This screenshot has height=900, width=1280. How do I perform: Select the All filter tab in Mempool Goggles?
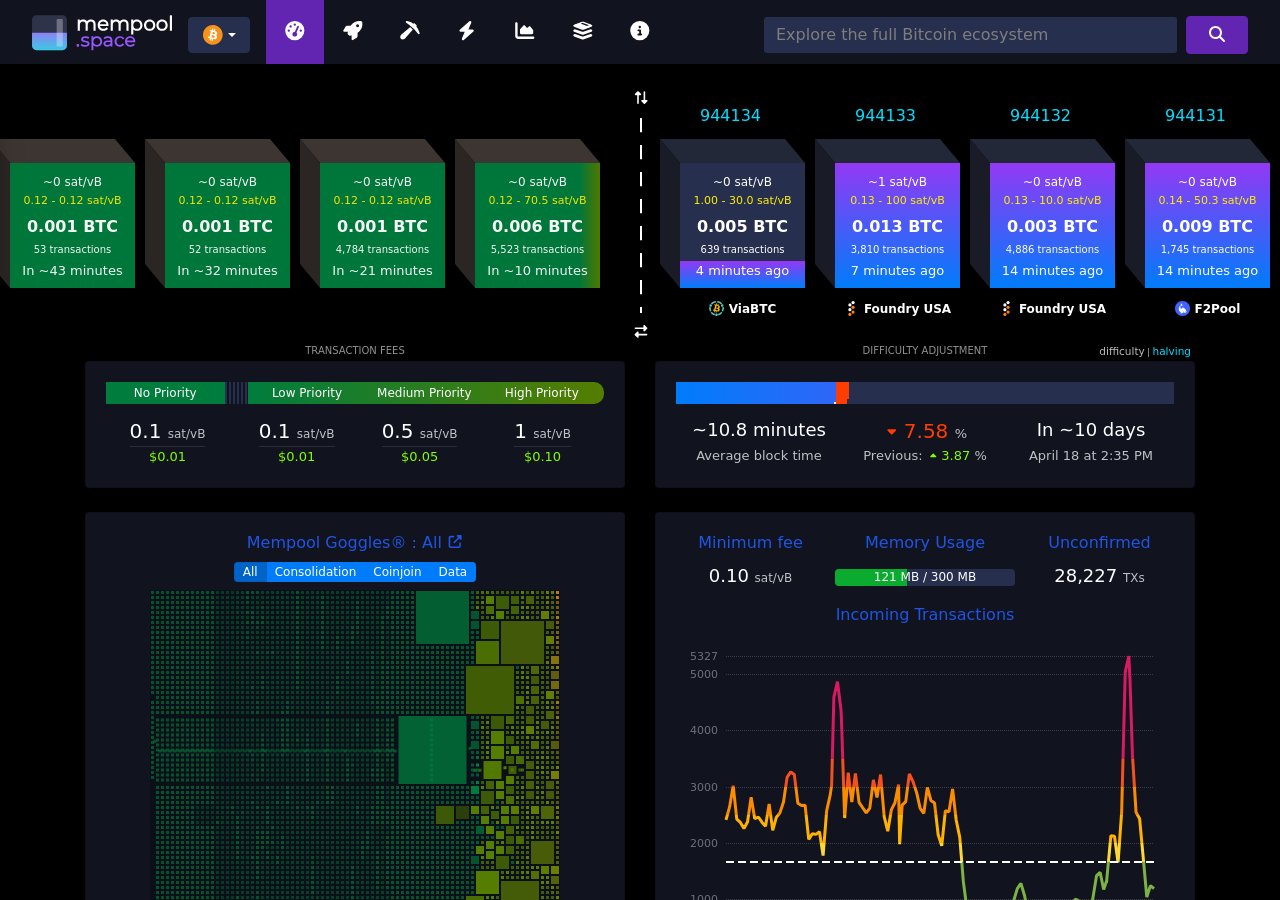pos(250,571)
